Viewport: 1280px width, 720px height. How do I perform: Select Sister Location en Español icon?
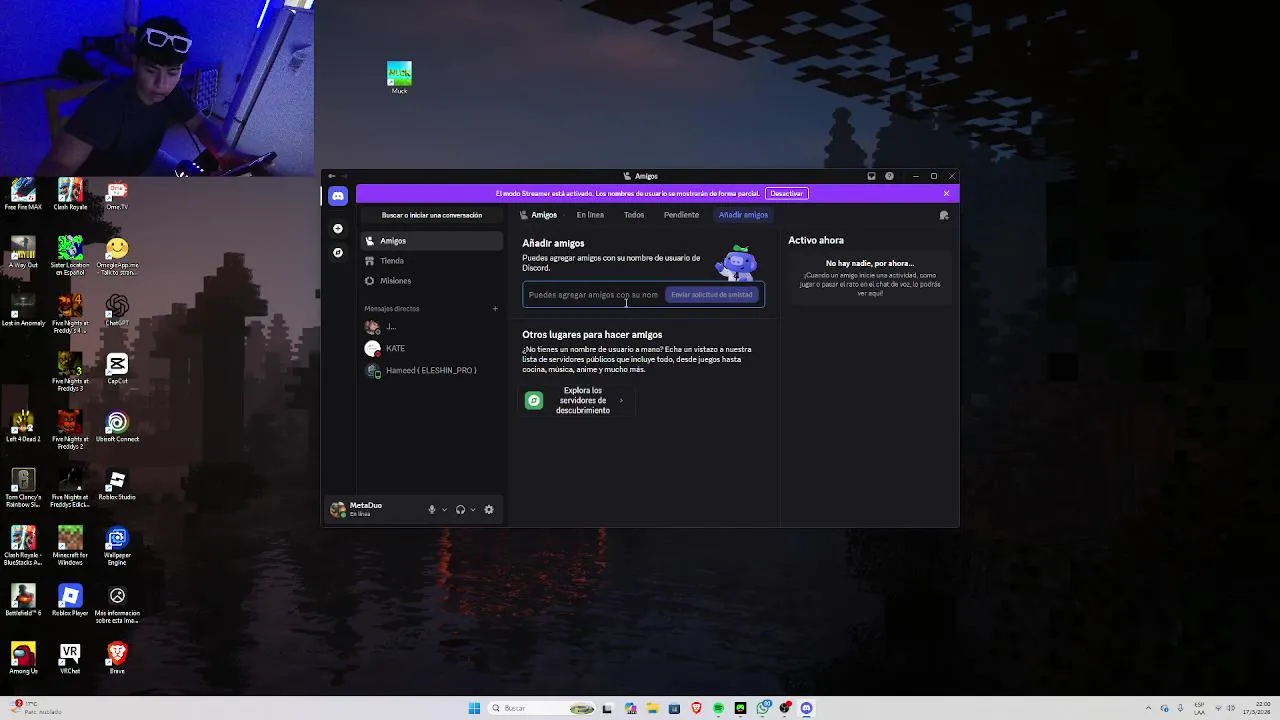pos(70,255)
